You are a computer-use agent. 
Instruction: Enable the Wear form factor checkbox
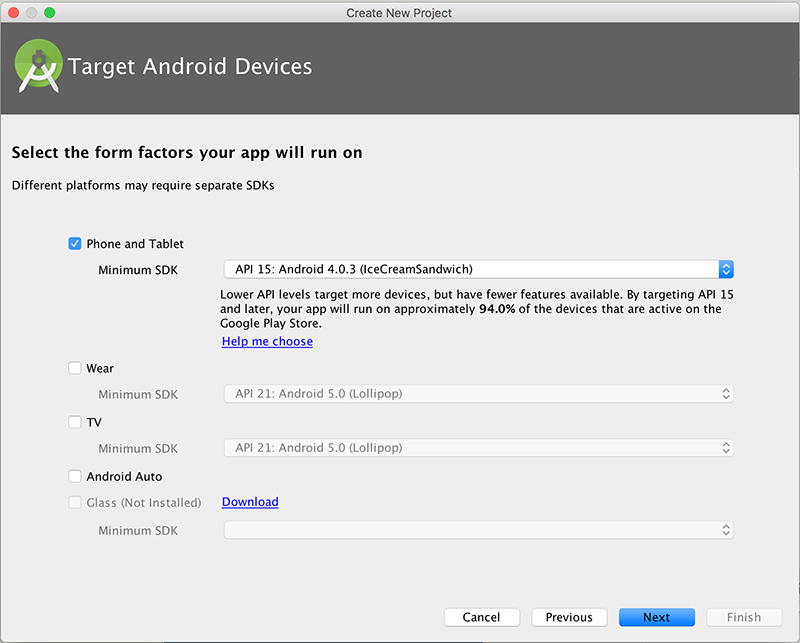[75, 368]
